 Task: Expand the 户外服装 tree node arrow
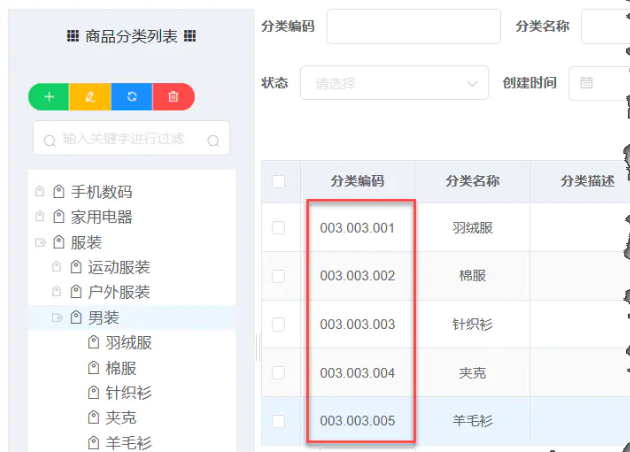pyautogui.click(x=57, y=292)
